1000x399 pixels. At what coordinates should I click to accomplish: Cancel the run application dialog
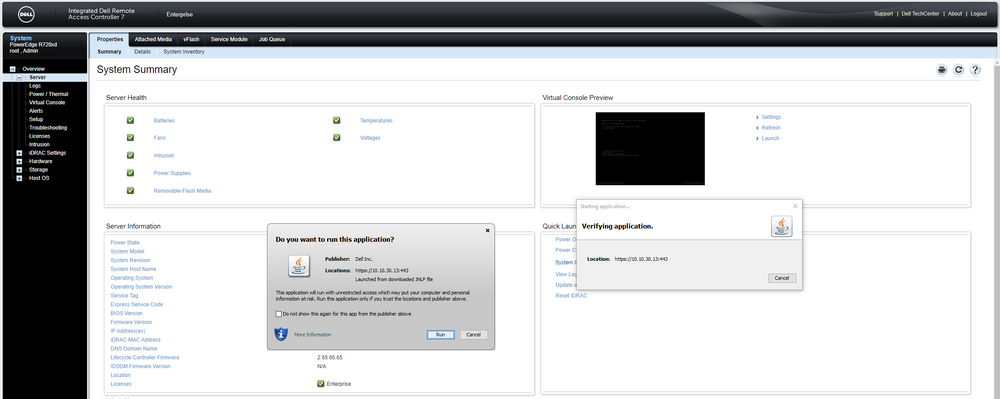point(474,335)
